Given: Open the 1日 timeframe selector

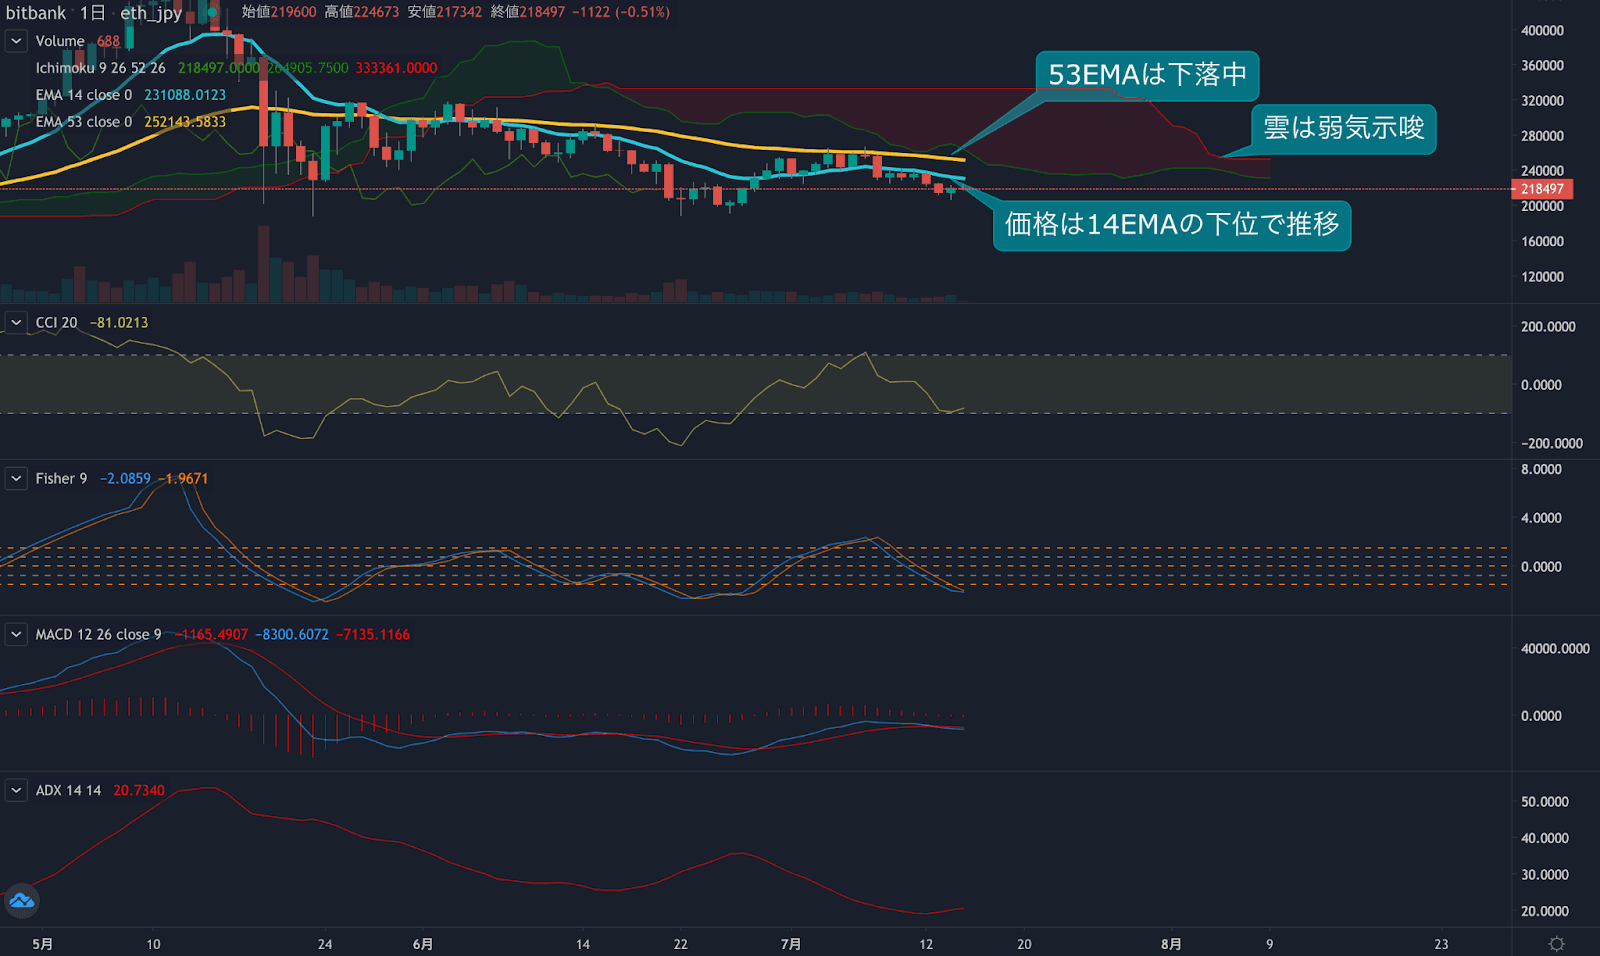Looking at the screenshot, I should pyautogui.click(x=92, y=13).
